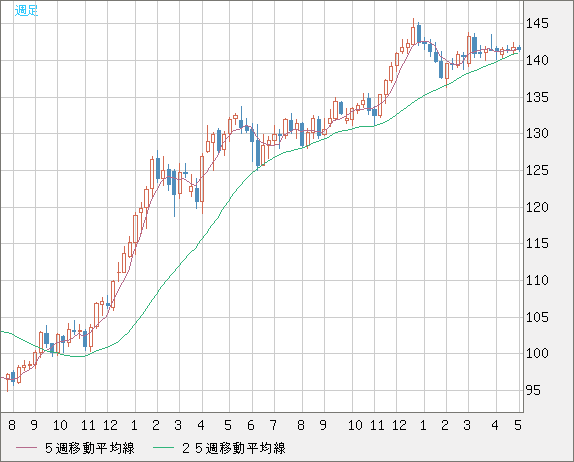Image resolution: width=574 pixels, height=462 pixels.
Task: Click the 140 price axis label
Action: point(537,60)
